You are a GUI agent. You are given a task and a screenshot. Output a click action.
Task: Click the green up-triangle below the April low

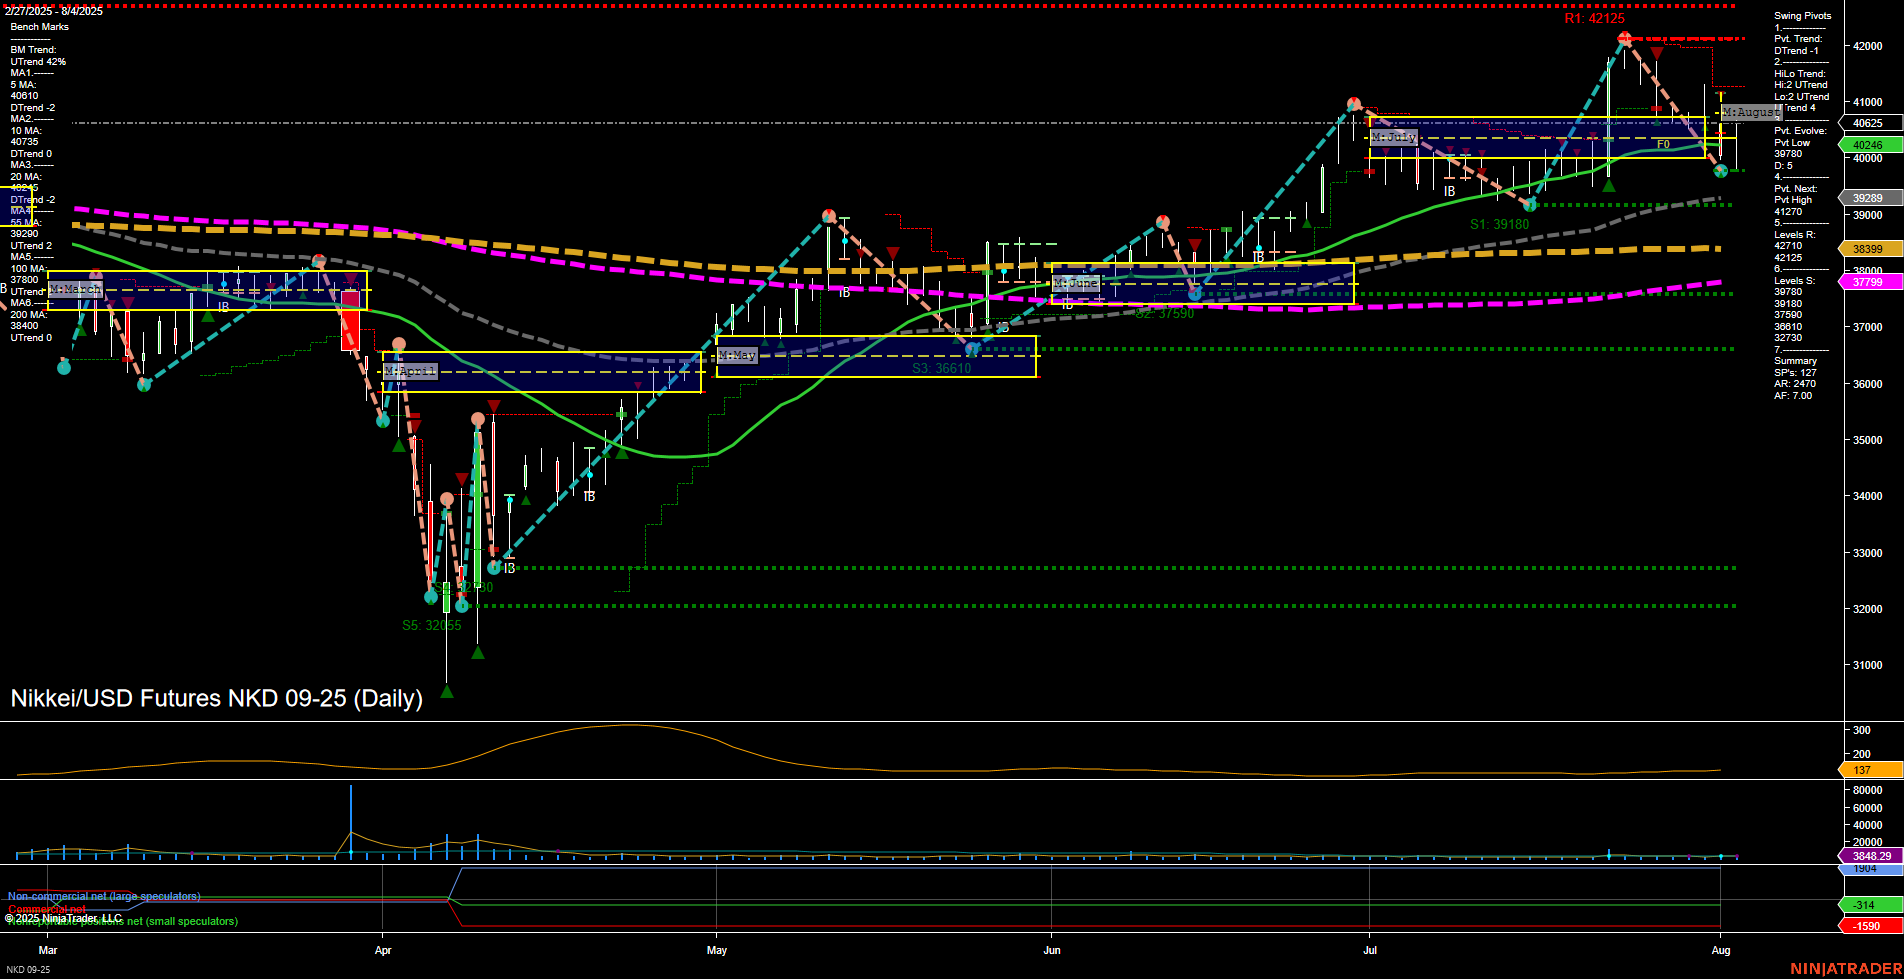coord(447,689)
